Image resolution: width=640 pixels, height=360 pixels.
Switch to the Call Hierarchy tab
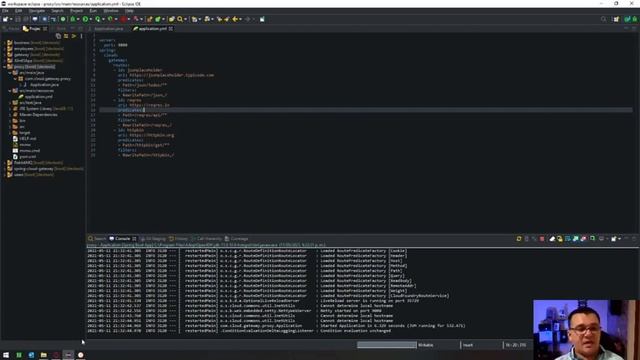pyautogui.click(x=207, y=239)
